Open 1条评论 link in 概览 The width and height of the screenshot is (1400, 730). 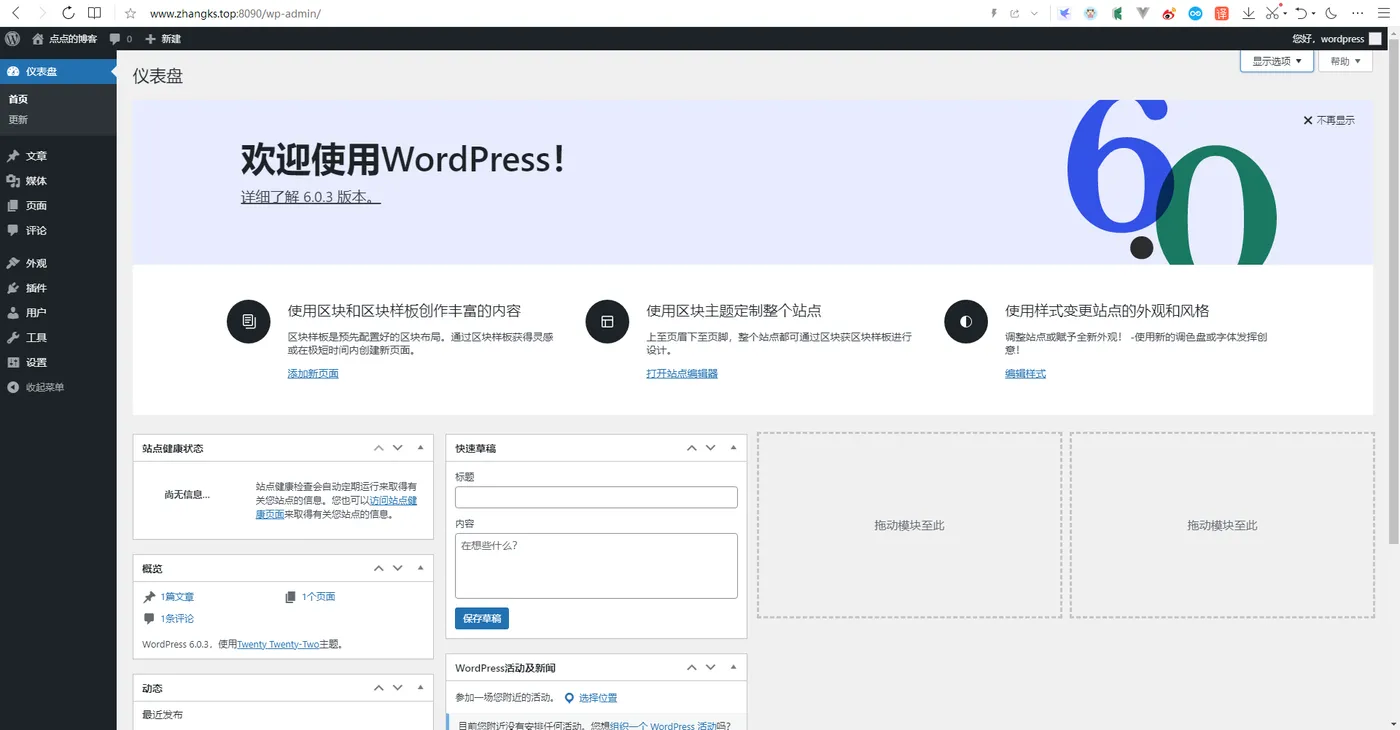point(177,619)
